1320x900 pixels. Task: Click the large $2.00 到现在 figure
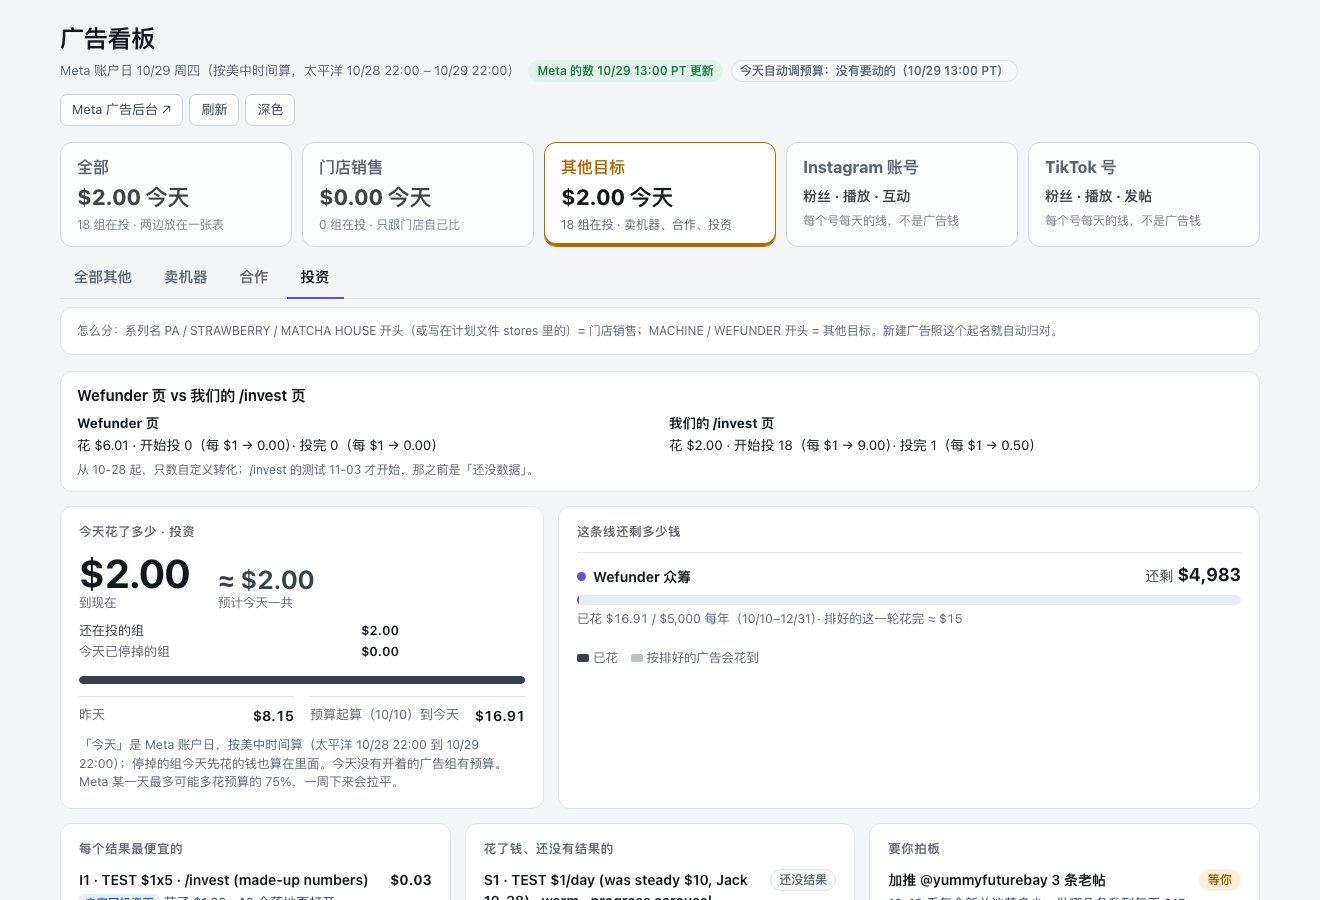[x=135, y=574]
